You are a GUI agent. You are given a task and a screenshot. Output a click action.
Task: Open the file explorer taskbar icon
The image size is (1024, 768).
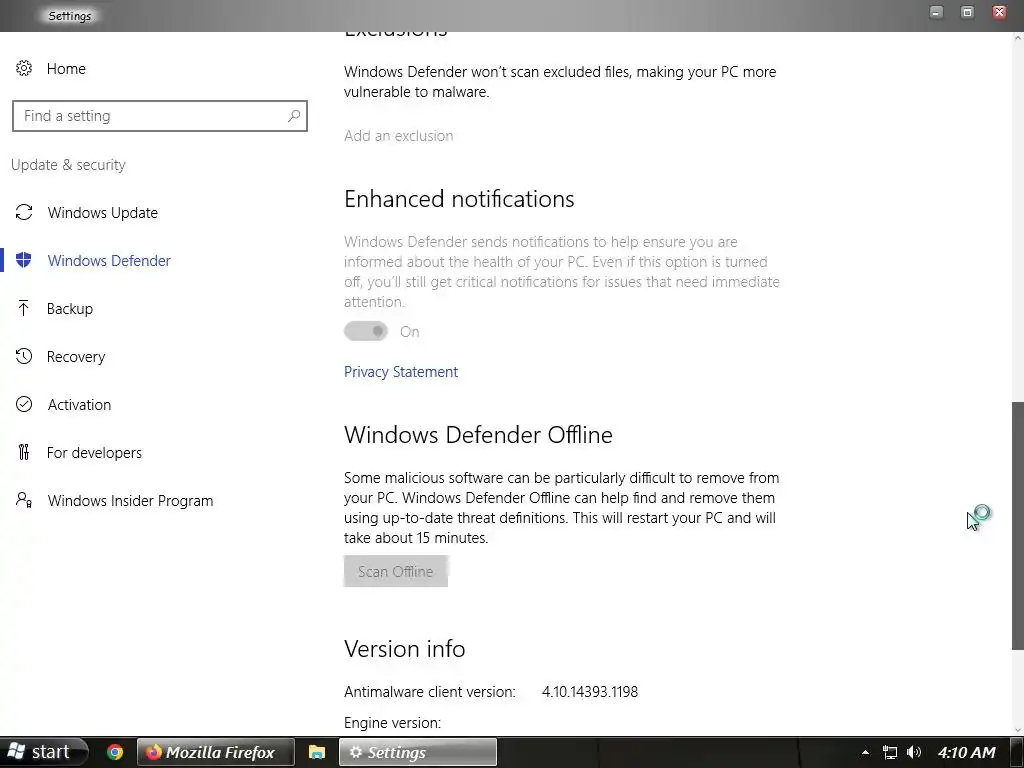[x=317, y=752]
